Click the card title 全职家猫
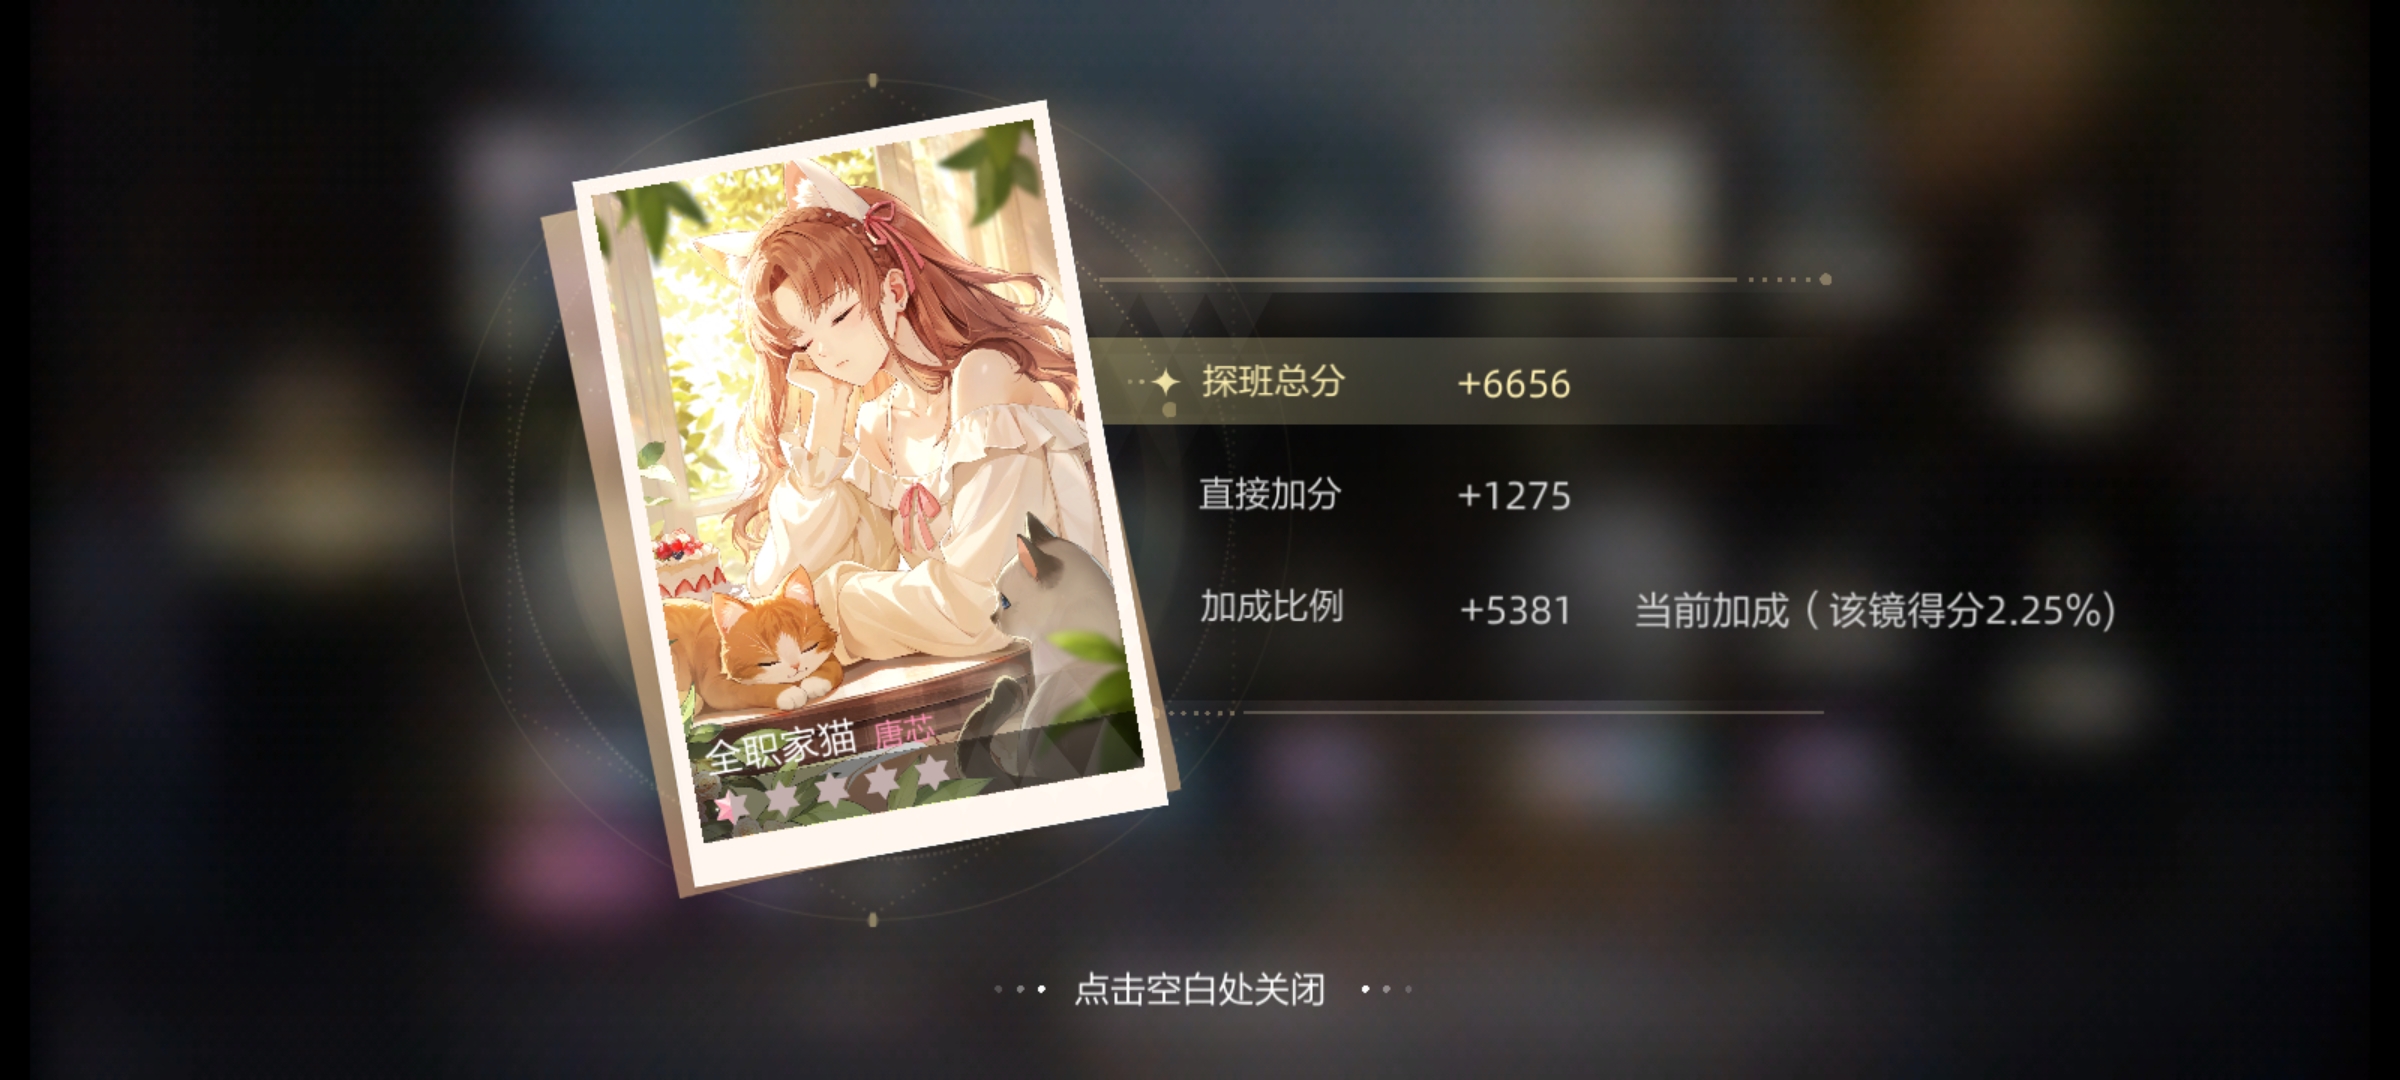 tap(781, 747)
